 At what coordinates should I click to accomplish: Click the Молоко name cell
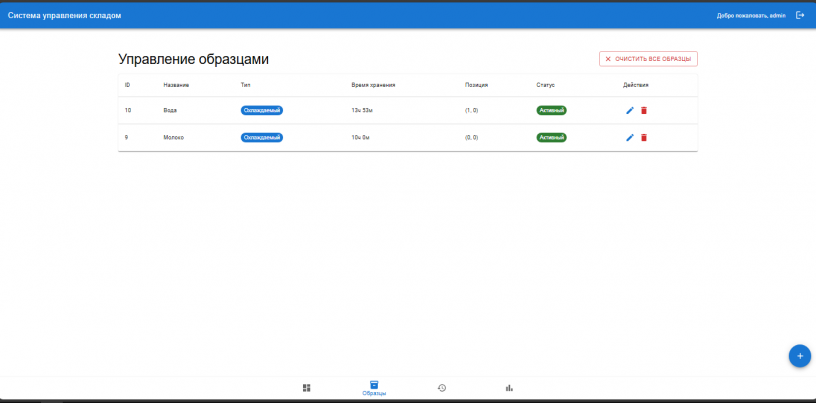tap(173, 137)
